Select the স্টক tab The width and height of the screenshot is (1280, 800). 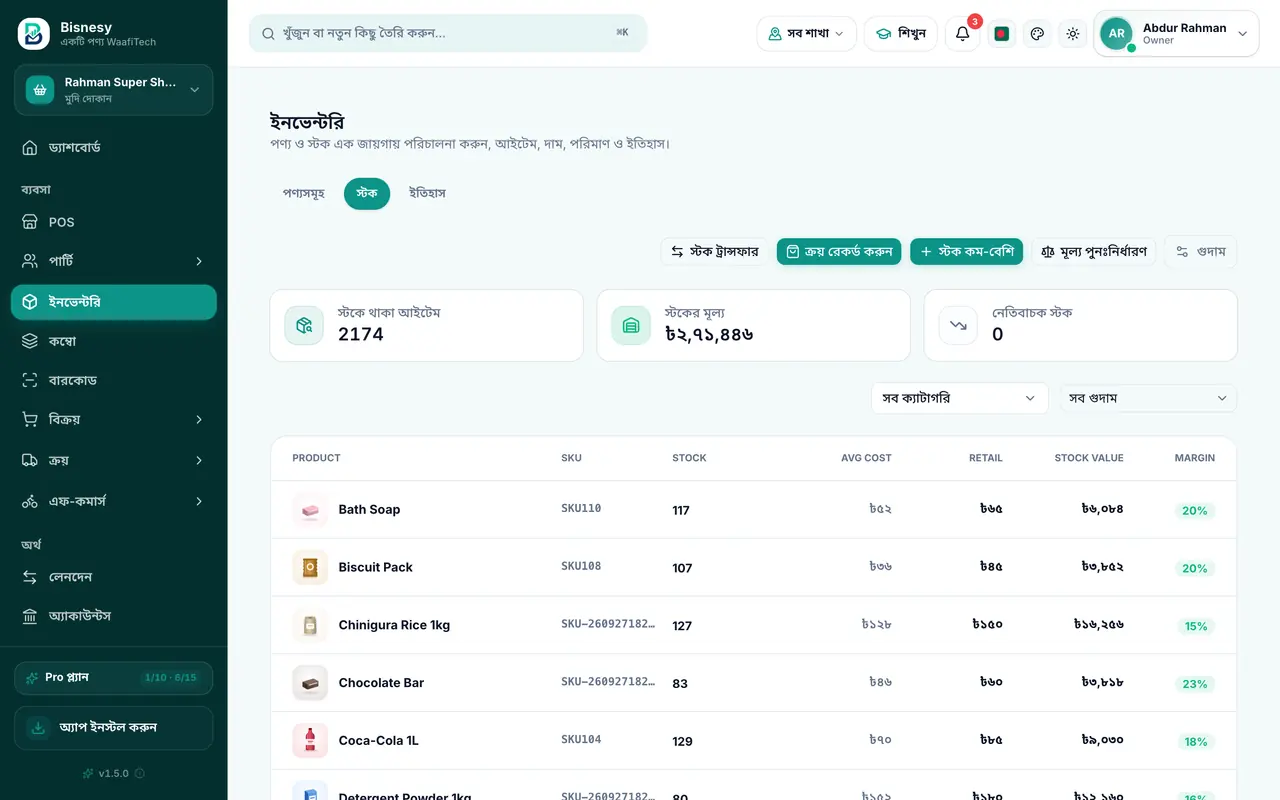[367, 193]
